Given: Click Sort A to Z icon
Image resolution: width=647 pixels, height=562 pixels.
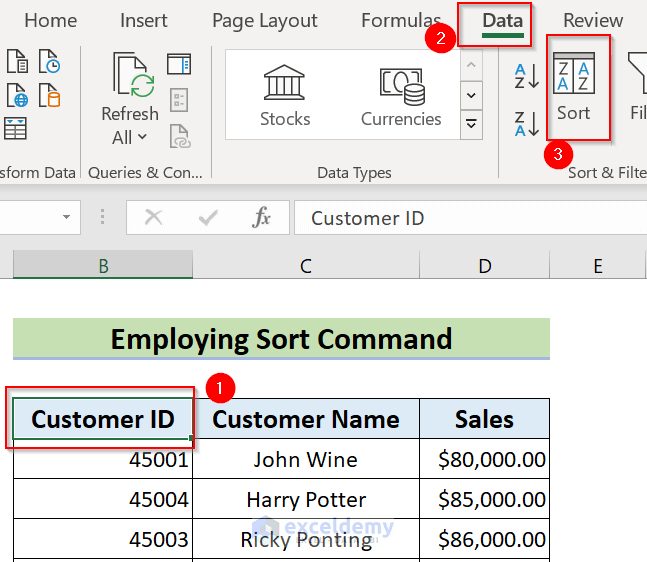Looking at the screenshot, I should coord(526,76).
